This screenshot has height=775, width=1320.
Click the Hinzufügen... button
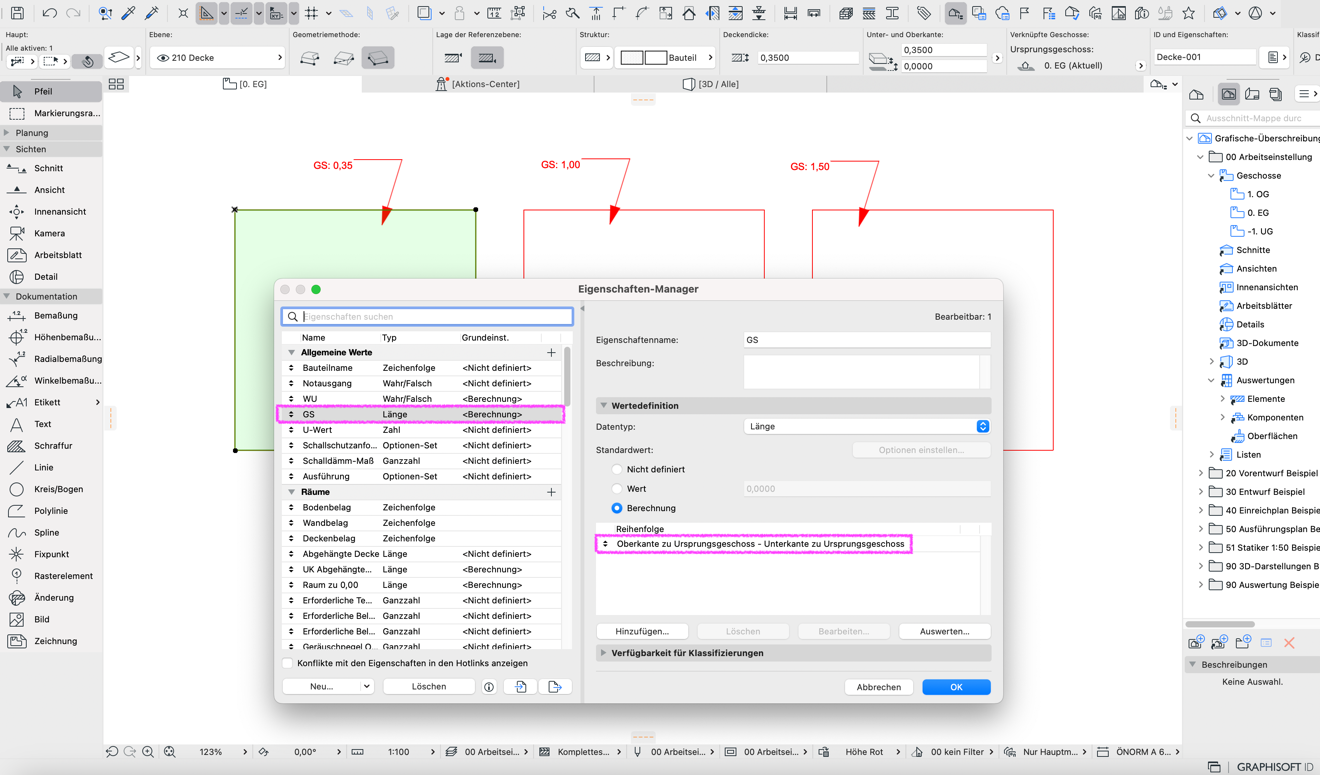(642, 631)
